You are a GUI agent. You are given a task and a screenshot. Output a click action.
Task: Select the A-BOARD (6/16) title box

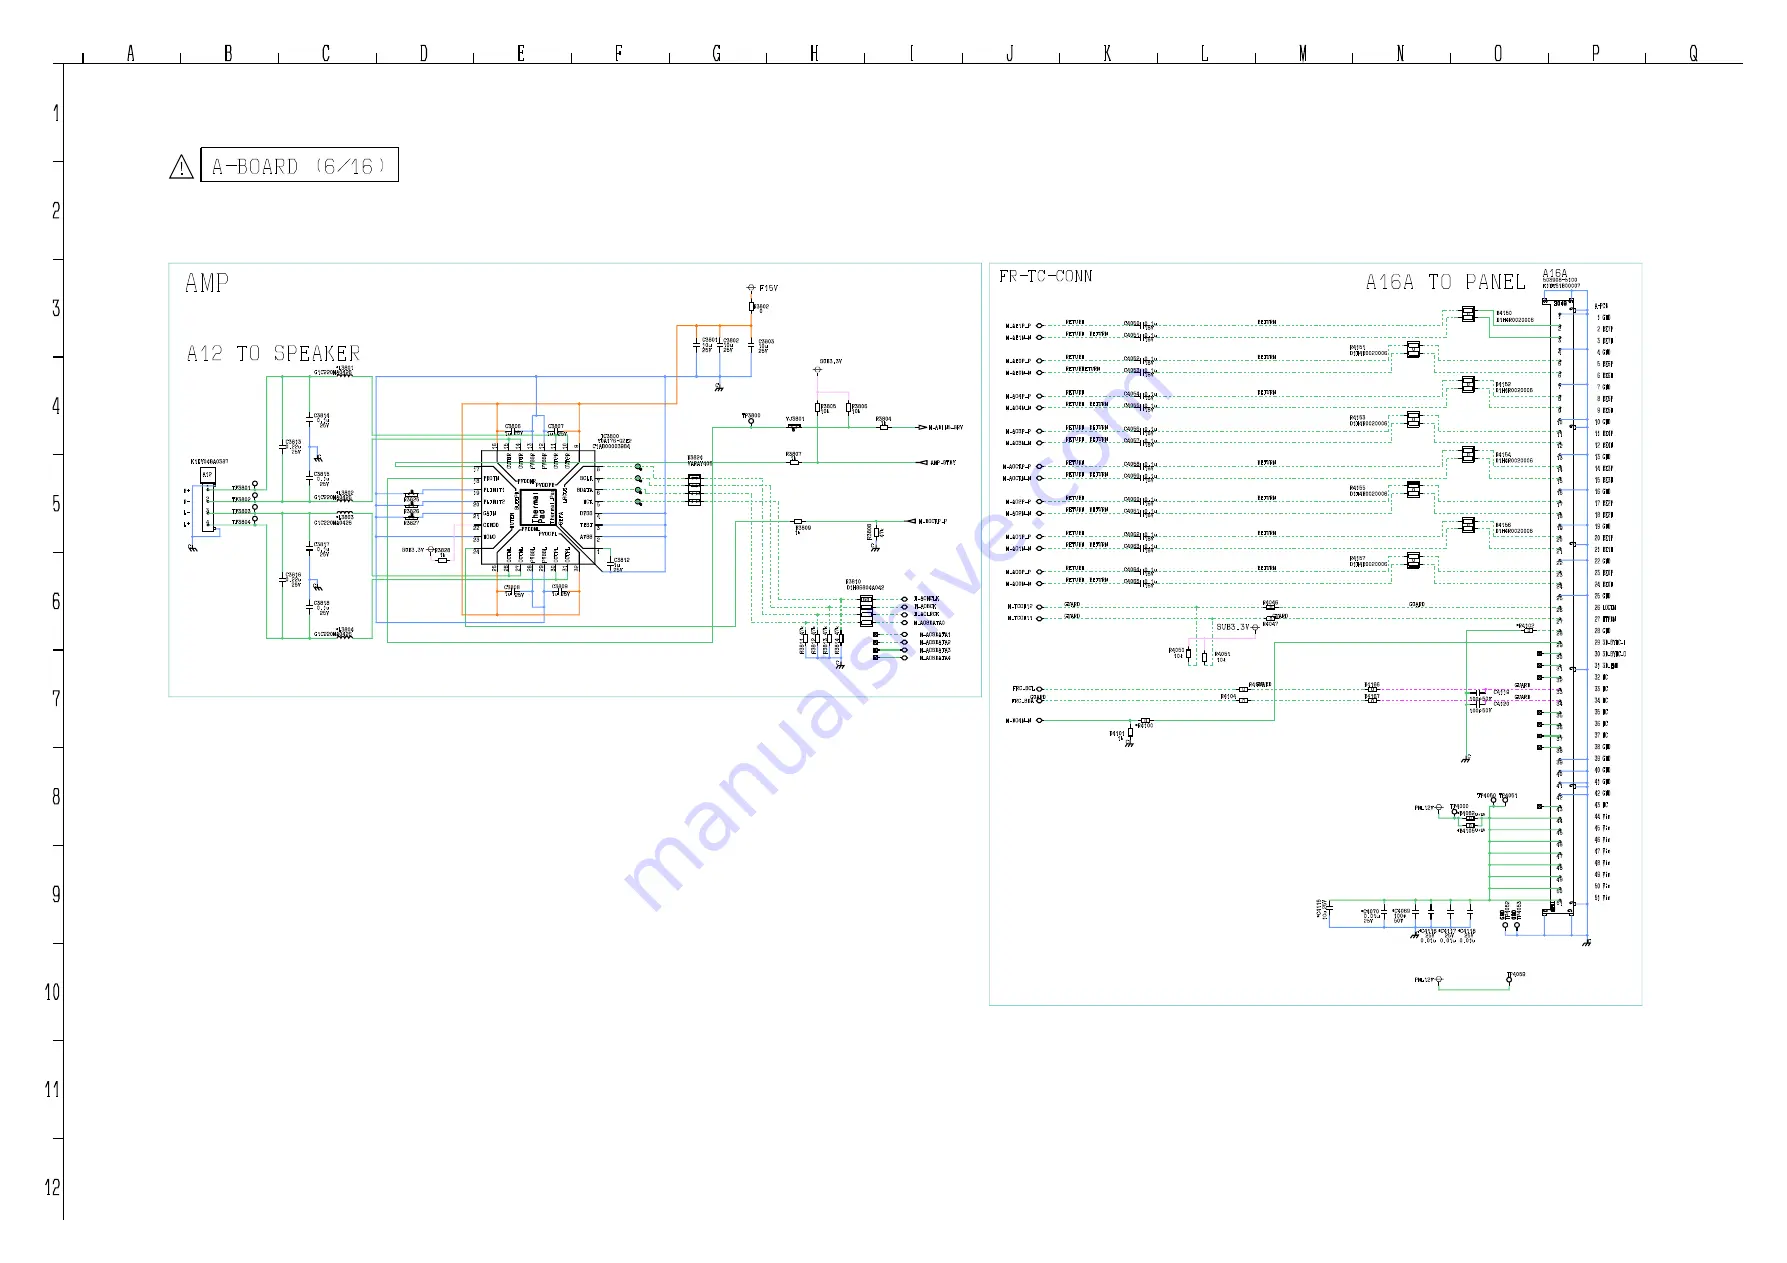coord(299,165)
